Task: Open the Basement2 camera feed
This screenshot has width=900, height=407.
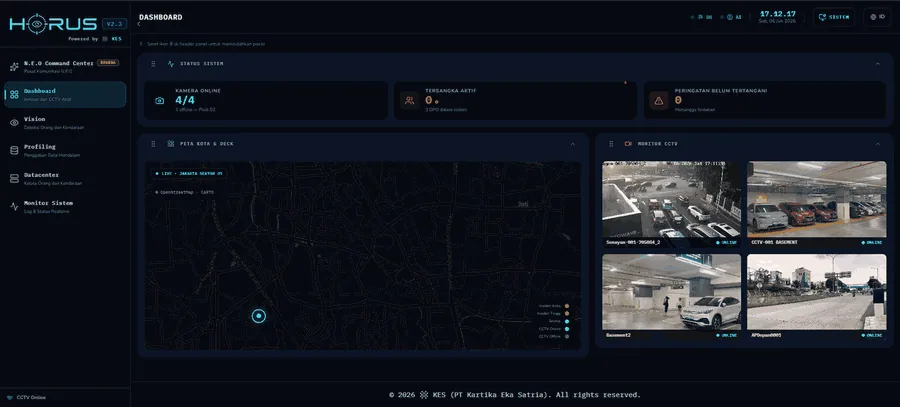Action: 672,297
